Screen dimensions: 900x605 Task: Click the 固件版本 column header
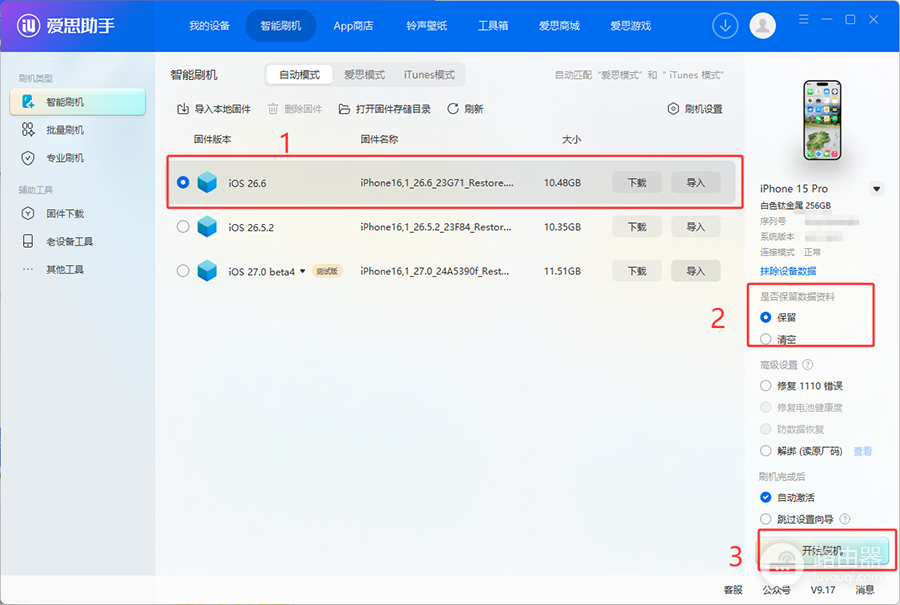click(212, 139)
